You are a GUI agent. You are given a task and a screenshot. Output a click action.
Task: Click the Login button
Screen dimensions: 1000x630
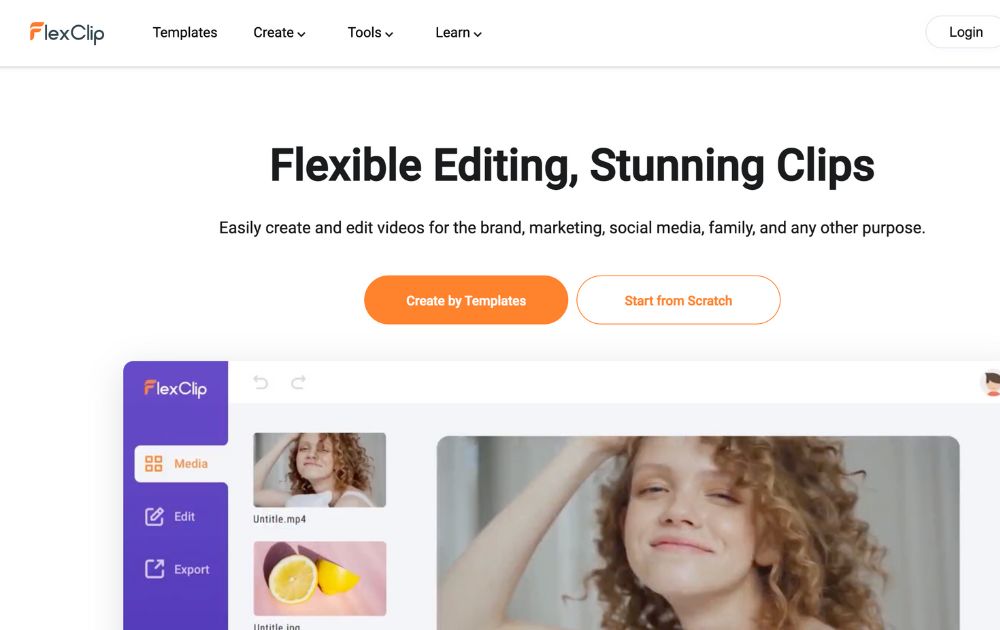pyautogui.click(x=965, y=33)
